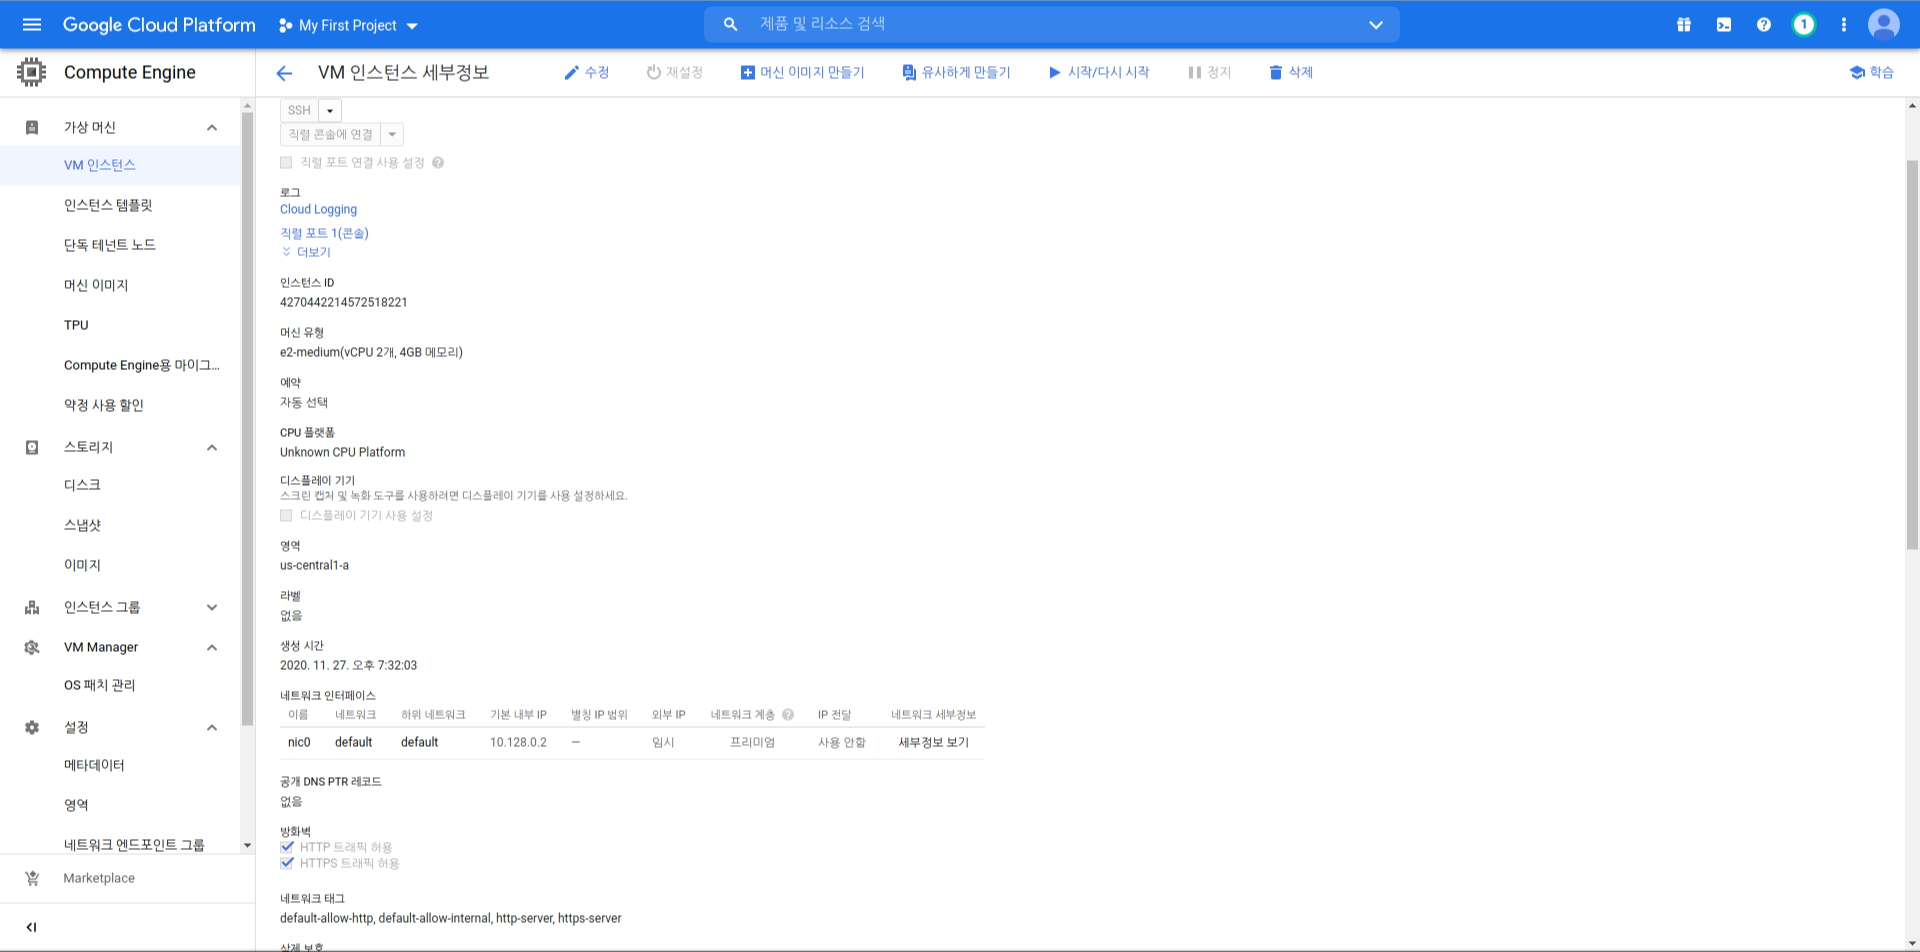Toggle 직렬 포트 연결 사용 설정 checkbox

[286, 162]
